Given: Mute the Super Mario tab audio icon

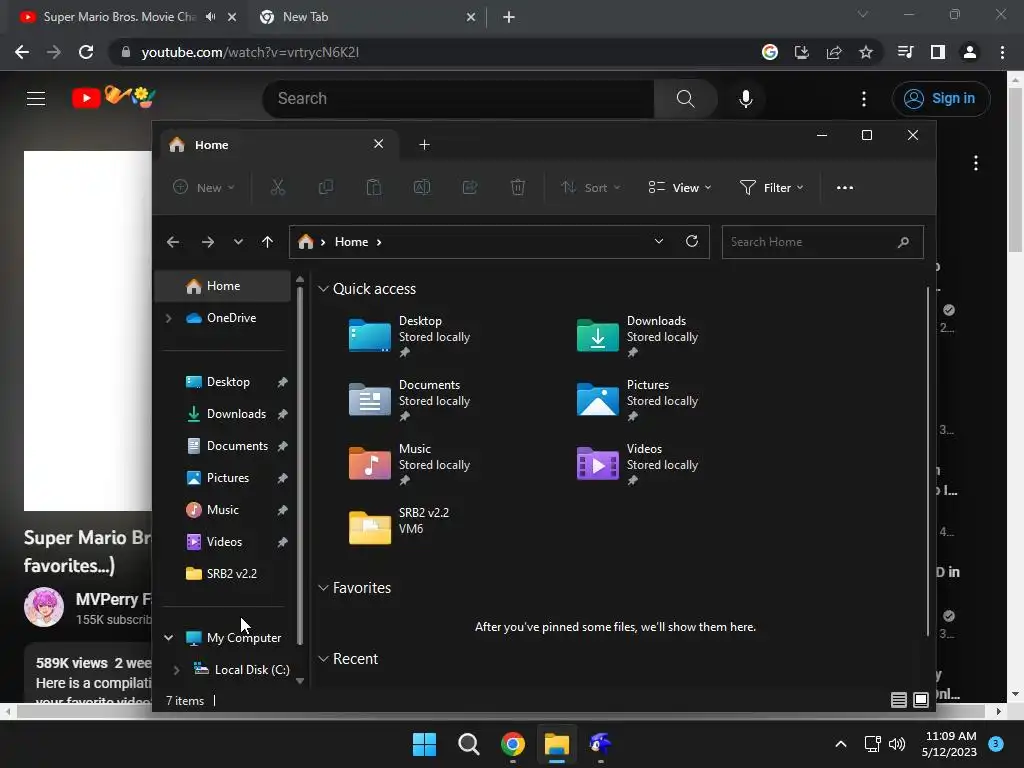Looking at the screenshot, I should (x=210, y=17).
